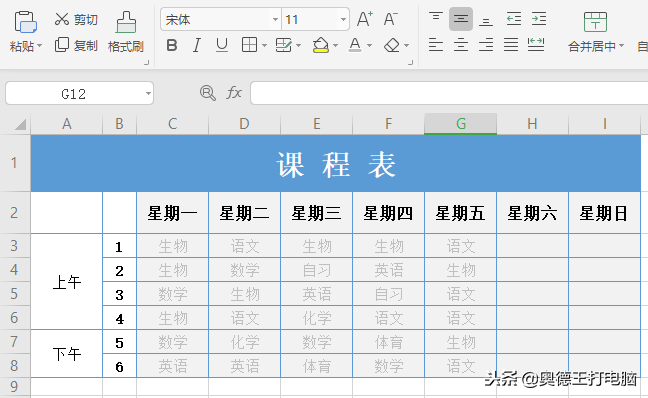Click 体育 cell in 星期四 column
The height and width of the screenshot is (398, 648).
pyautogui.click(x=388, y=342)
